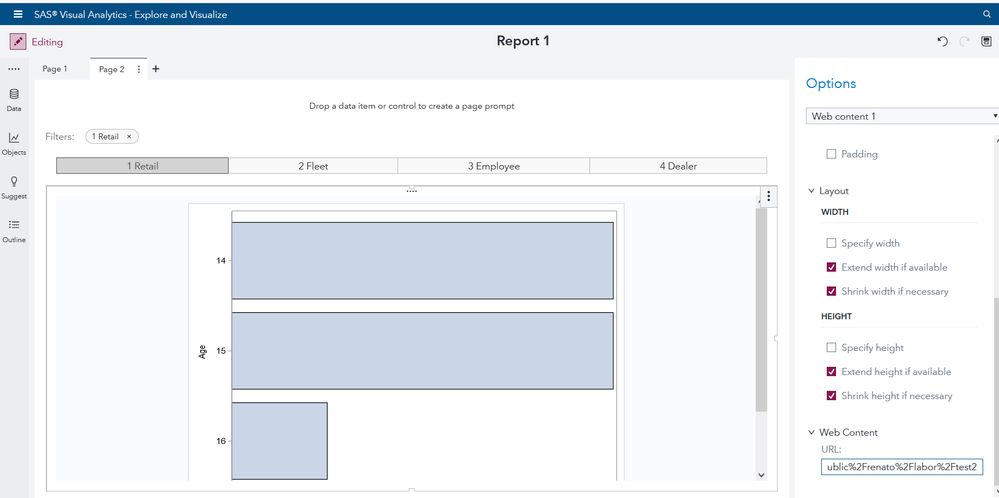
Task: Select the 3 Employee button
Action: [494, 166]
